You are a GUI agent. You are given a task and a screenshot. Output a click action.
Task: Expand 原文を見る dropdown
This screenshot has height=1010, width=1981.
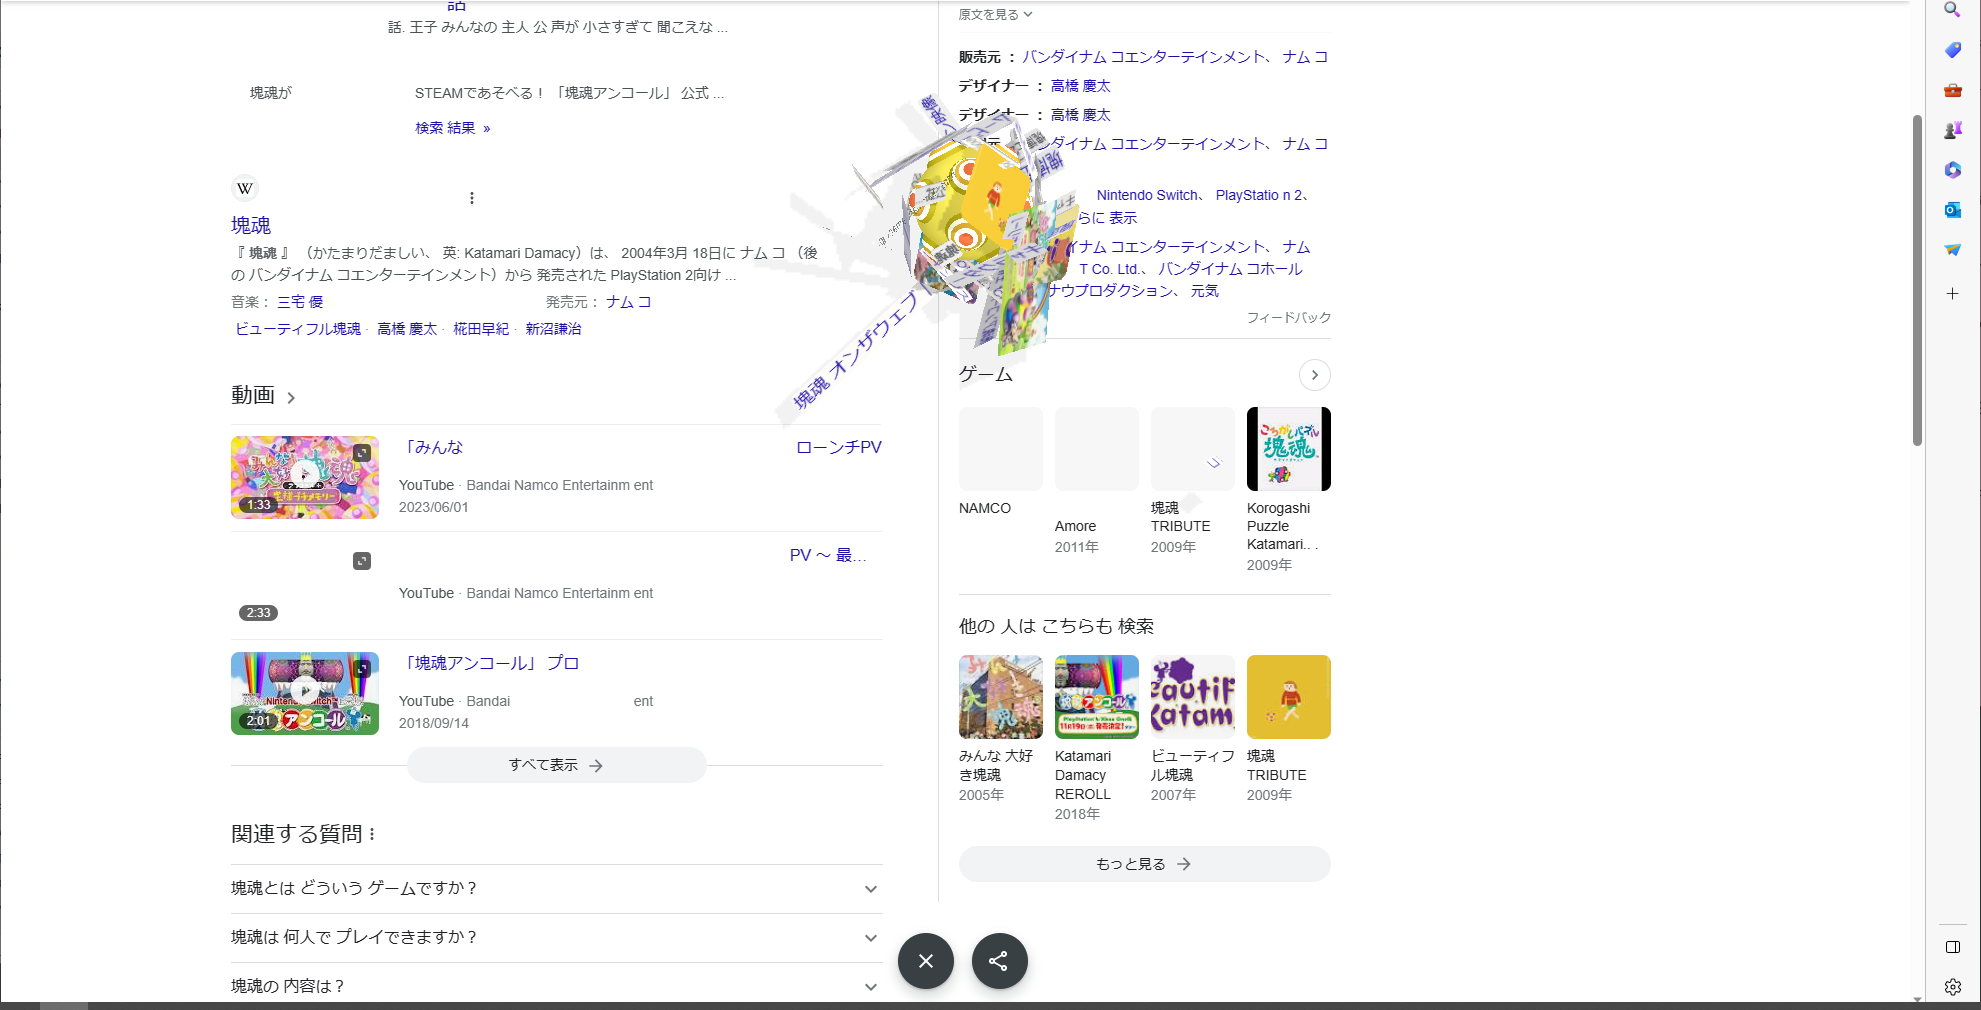tap(995, 14)
